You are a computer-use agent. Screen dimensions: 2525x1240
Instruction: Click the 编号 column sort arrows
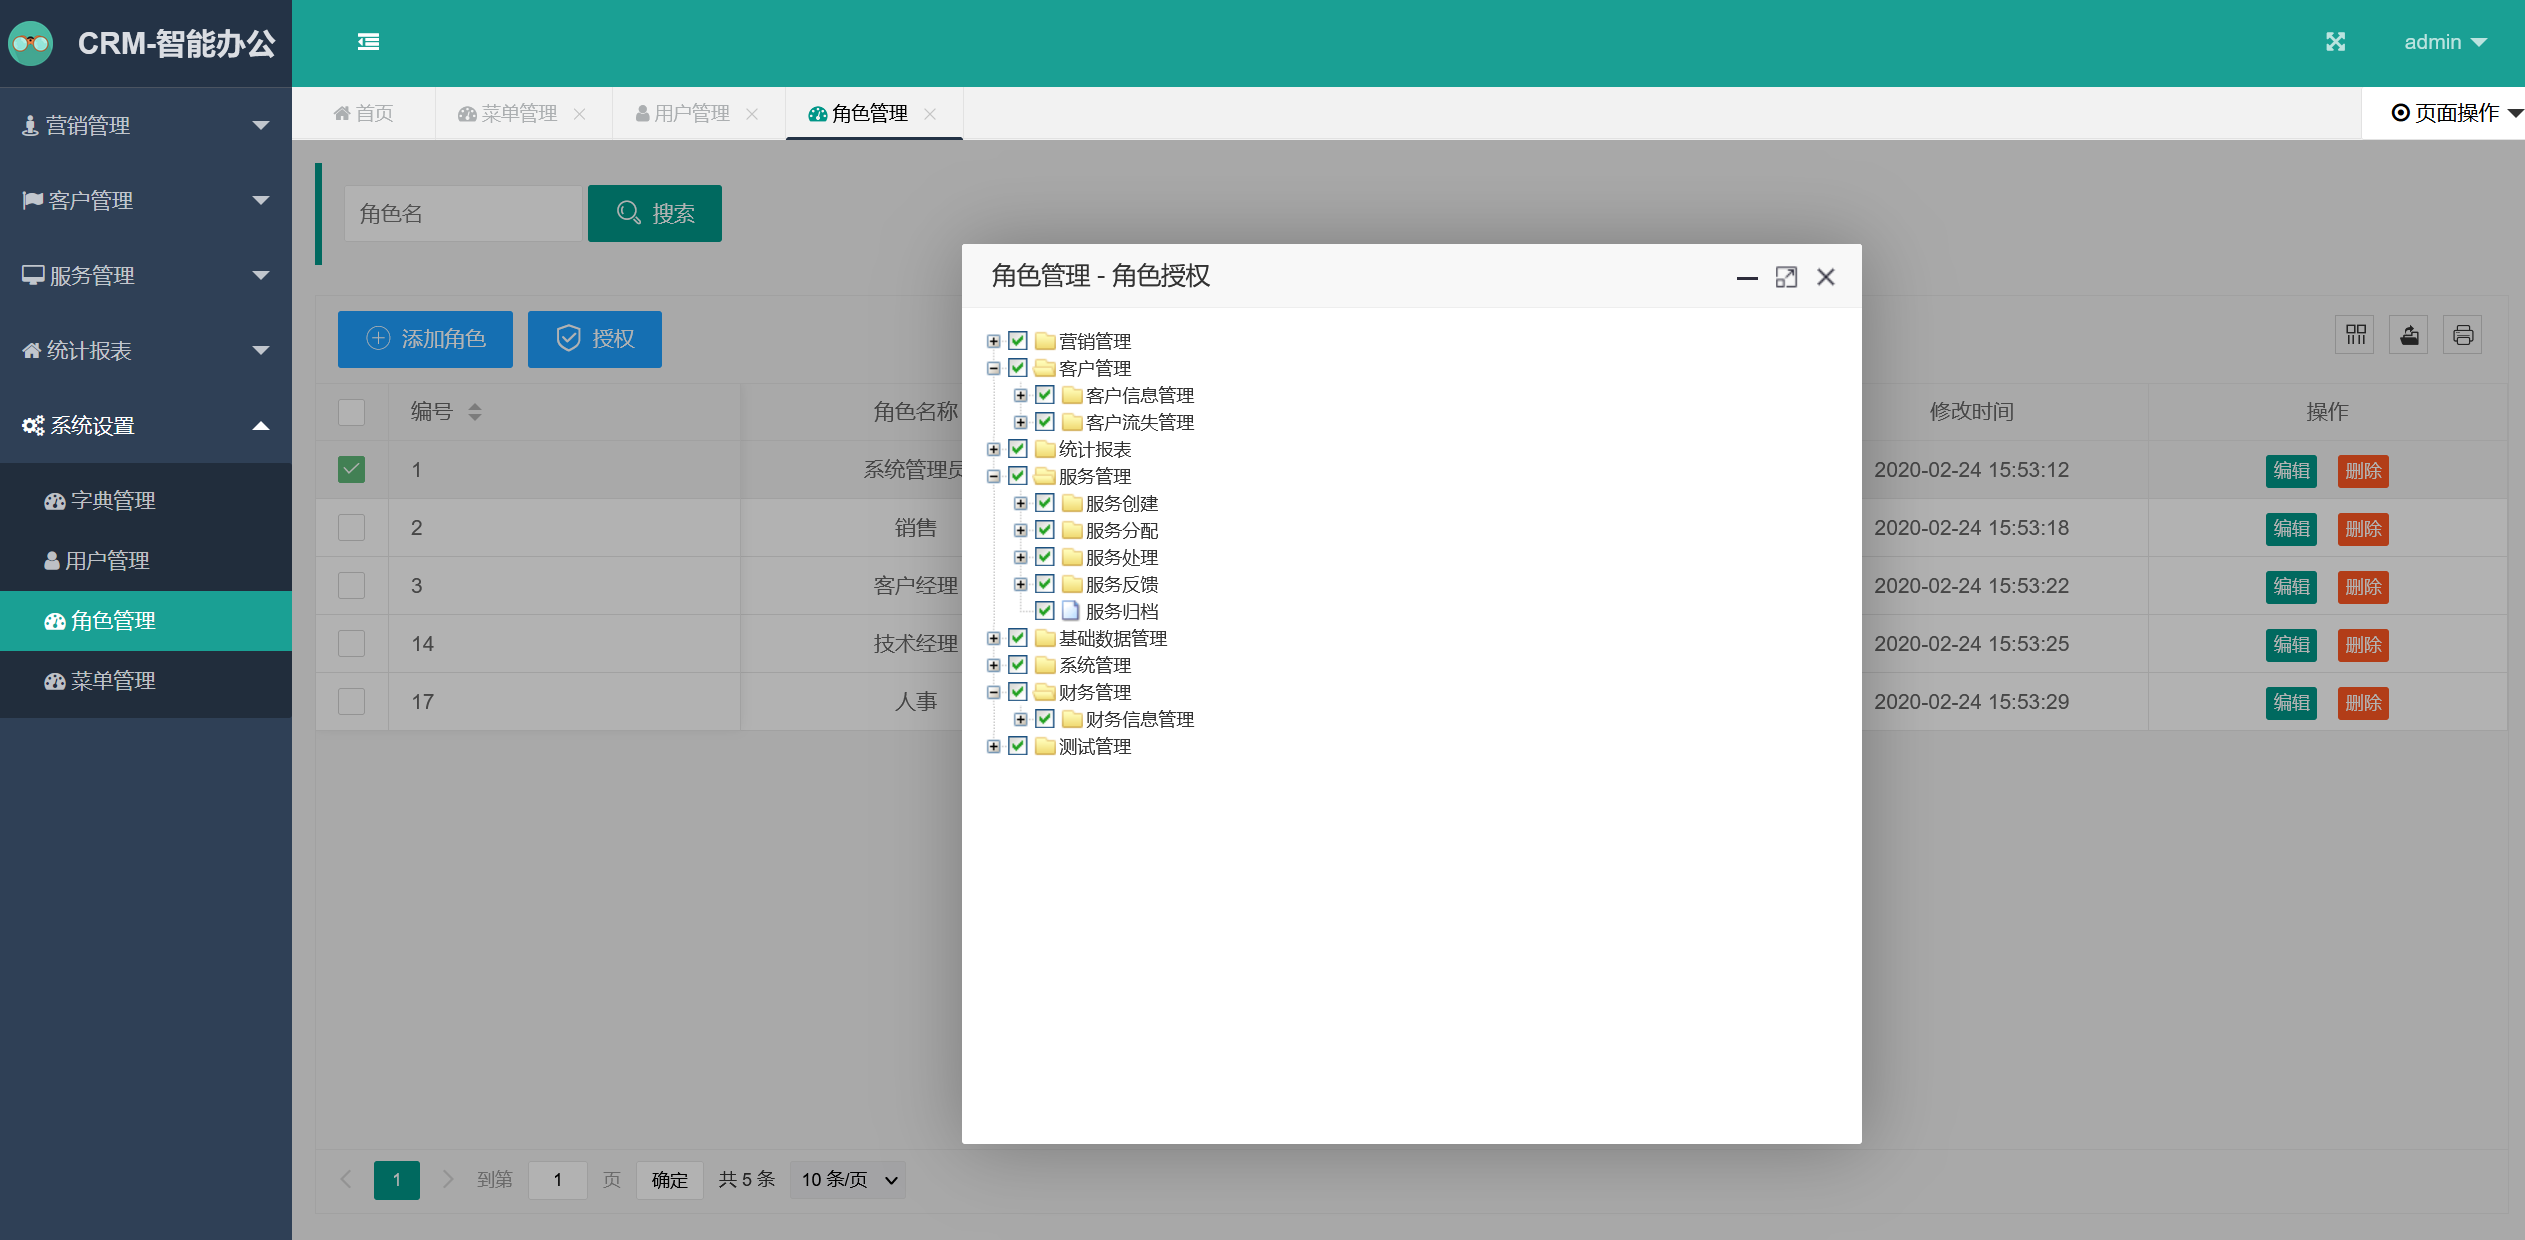coord(475,412)
